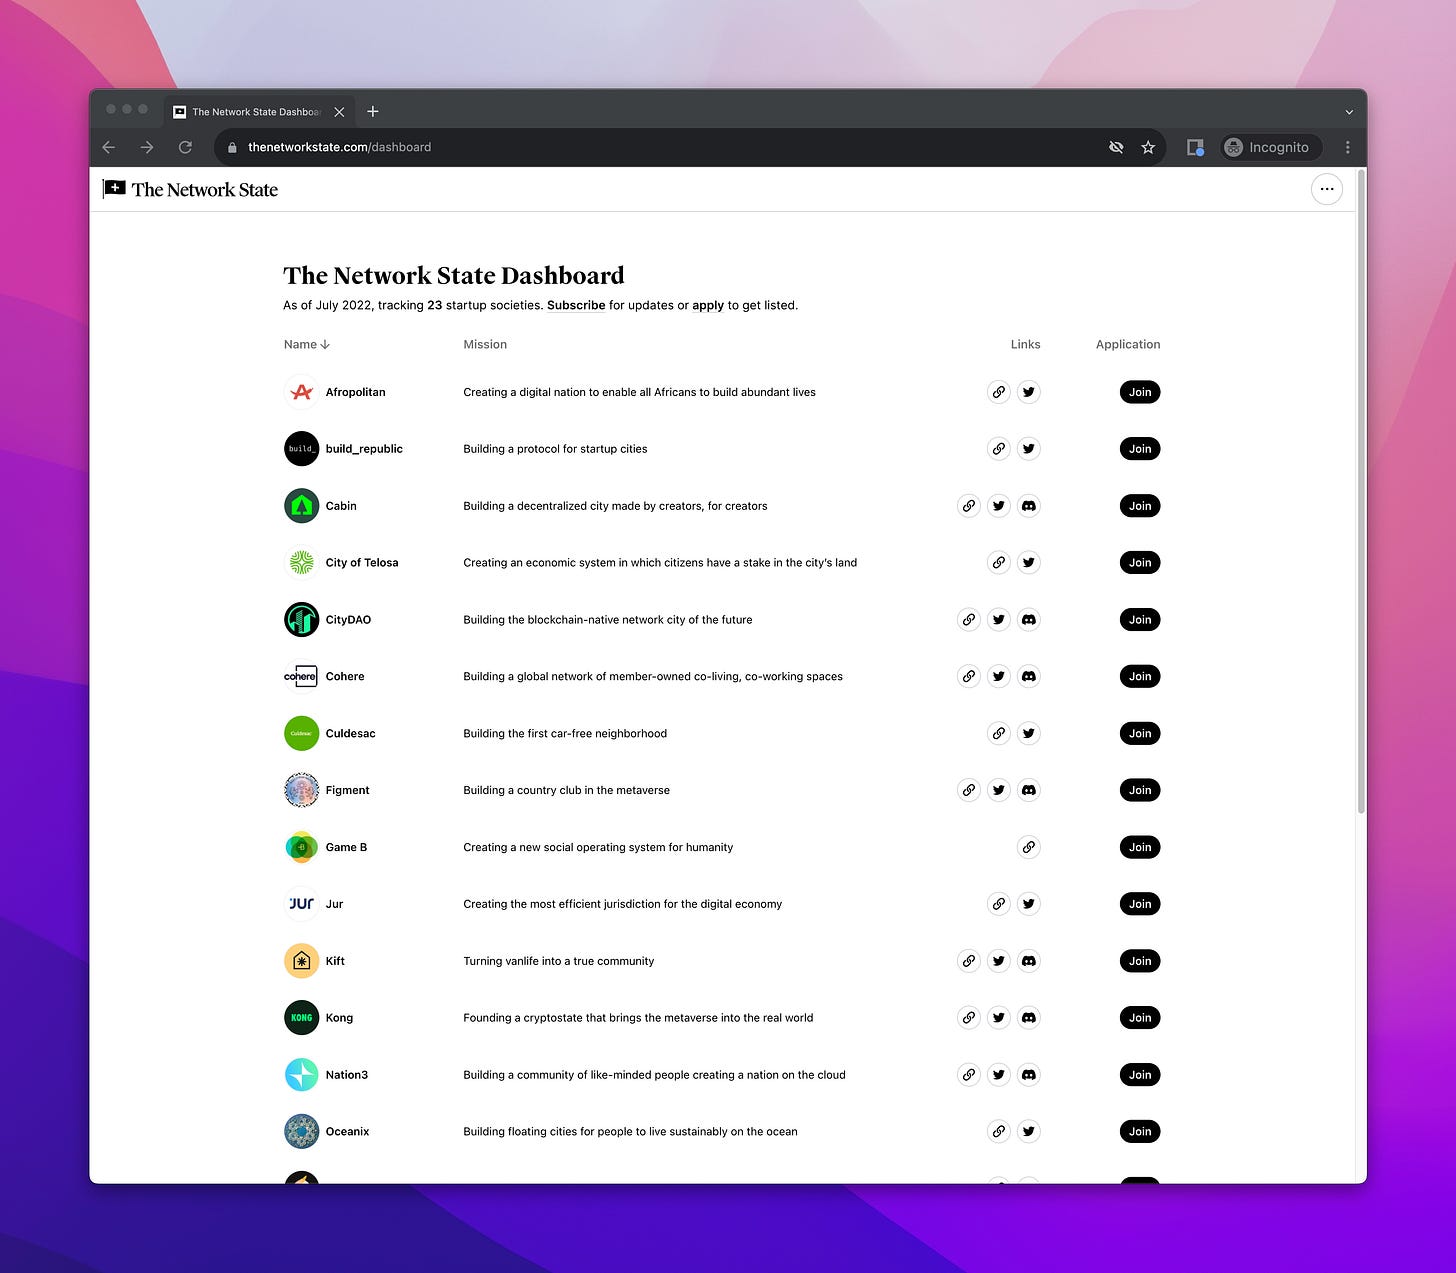Click the City of Telosa name
Viewport: 1456px width, 1273px height.
click(362, 563)
